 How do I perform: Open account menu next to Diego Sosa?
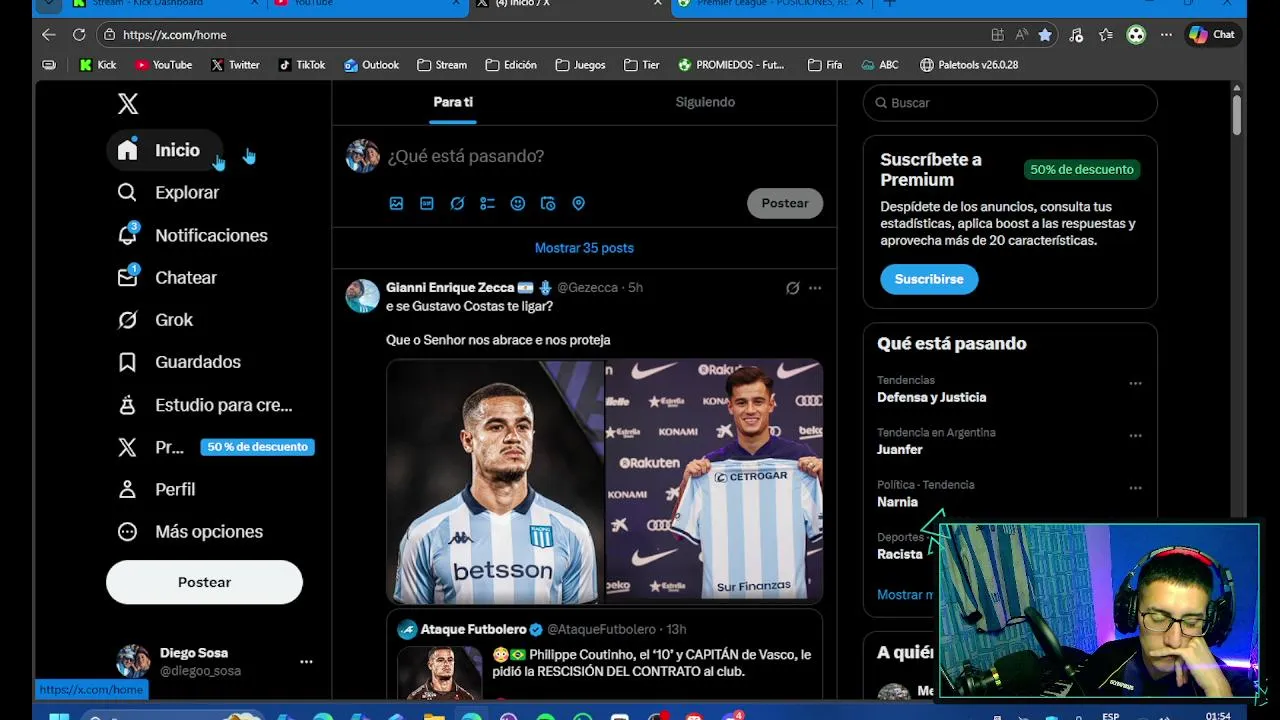pyautogui.click(x=306, y=661)
